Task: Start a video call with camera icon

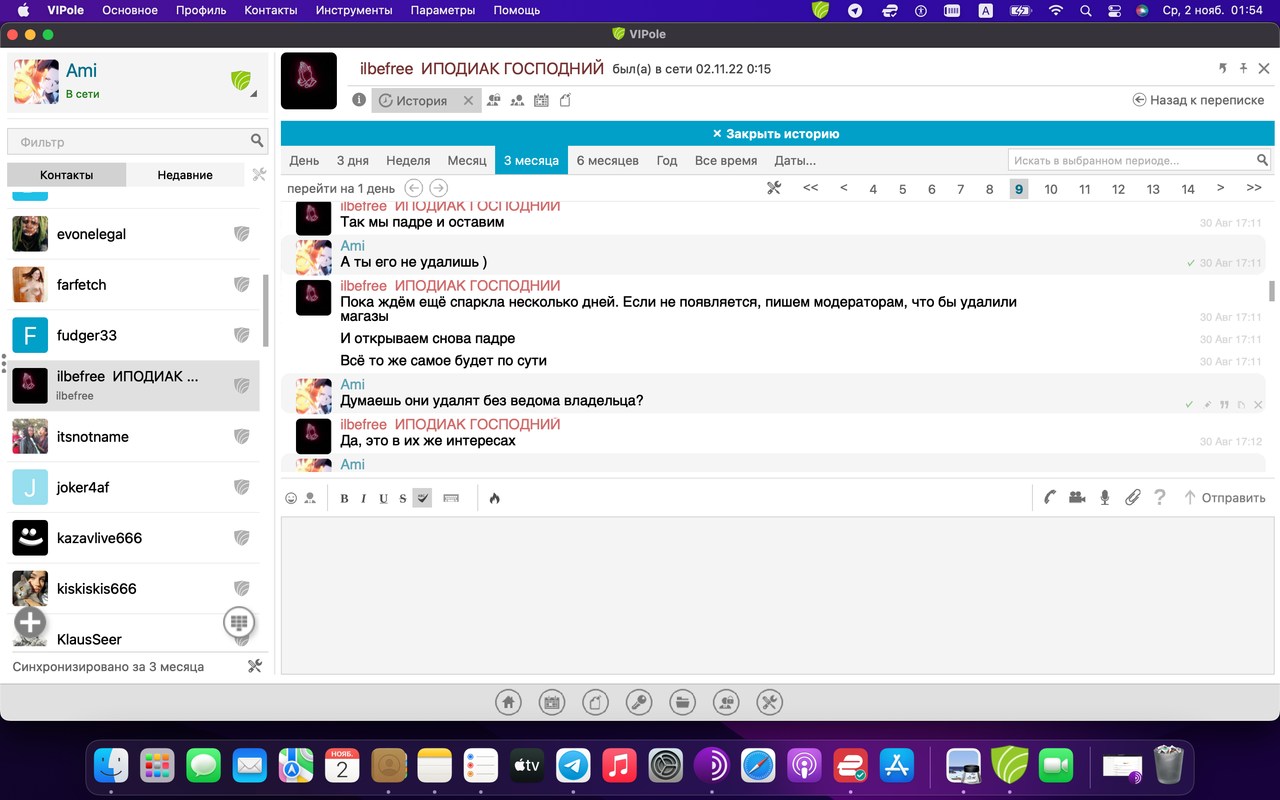Action: click(1077, 497)
